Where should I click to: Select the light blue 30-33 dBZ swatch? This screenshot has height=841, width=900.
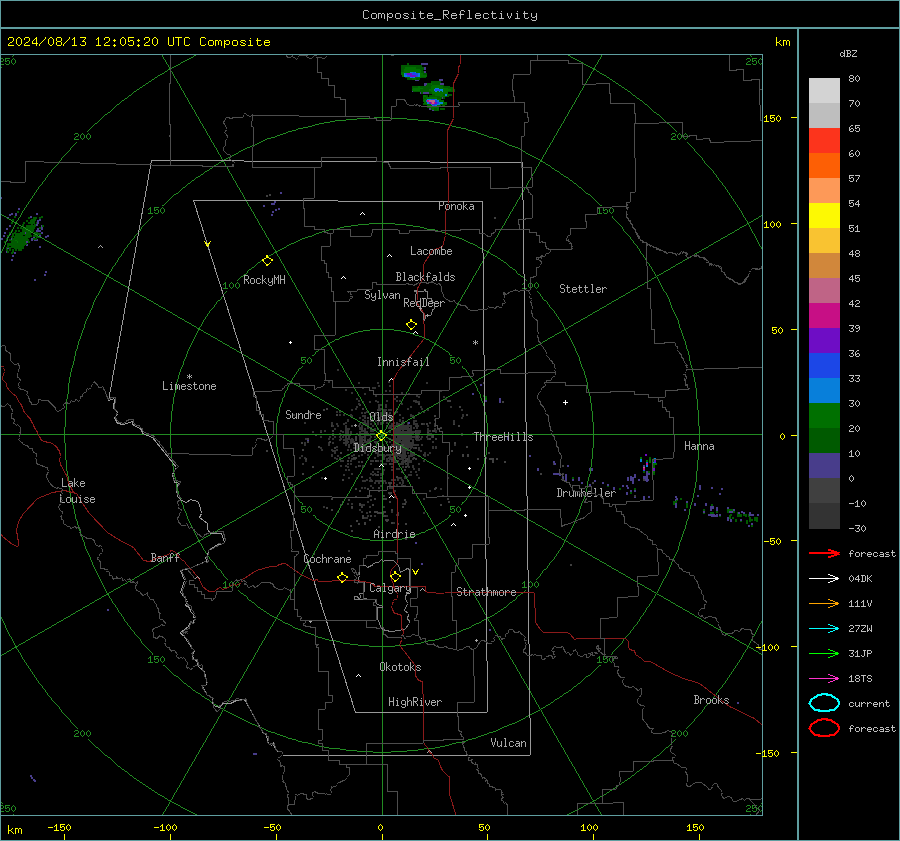coord(824,391)
